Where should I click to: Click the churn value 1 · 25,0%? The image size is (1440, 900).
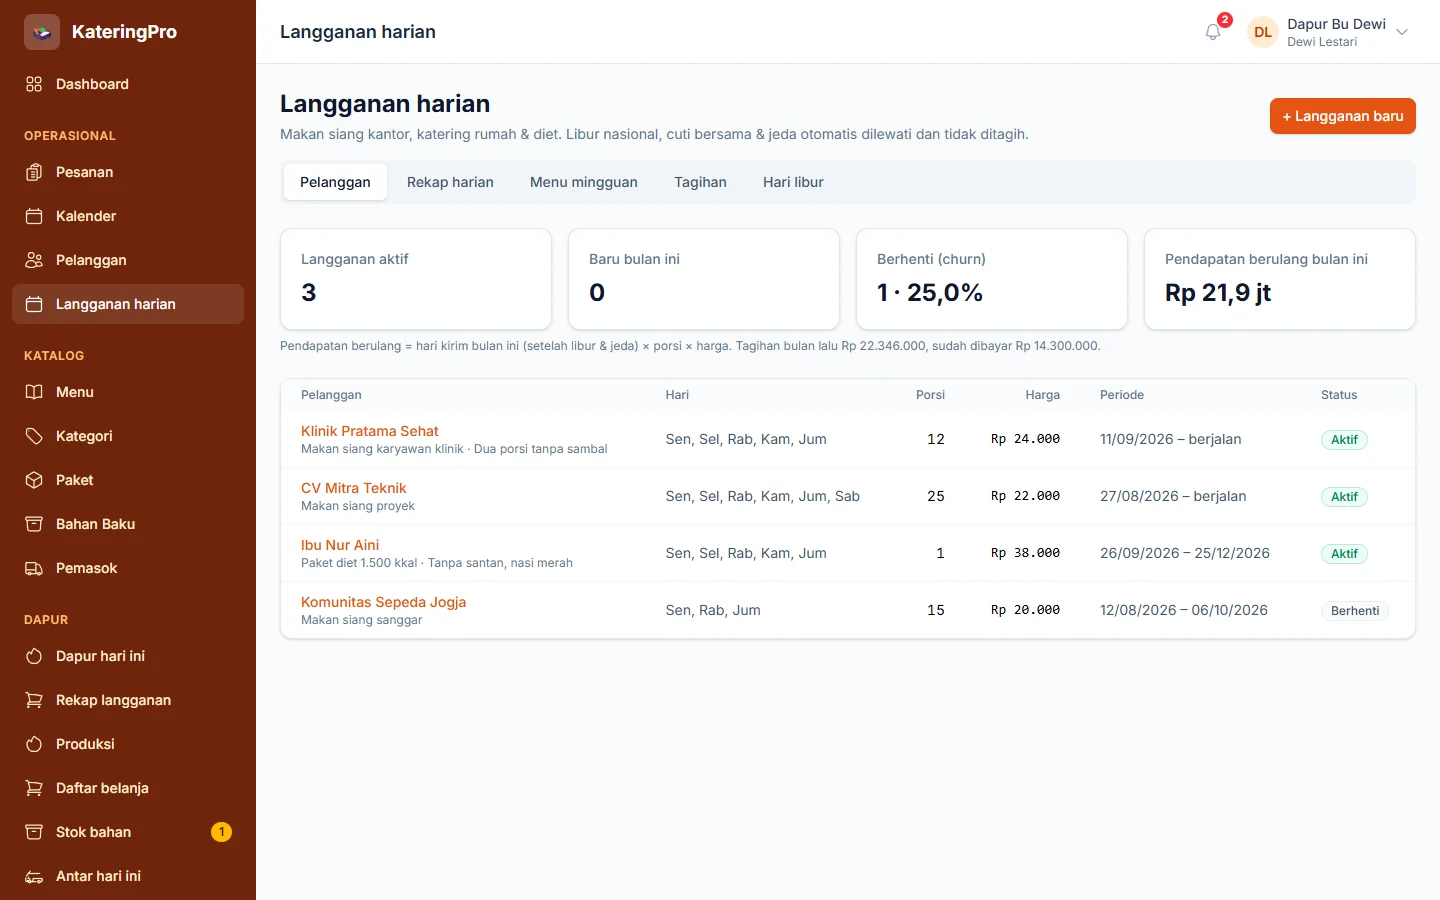coord(930,292)
